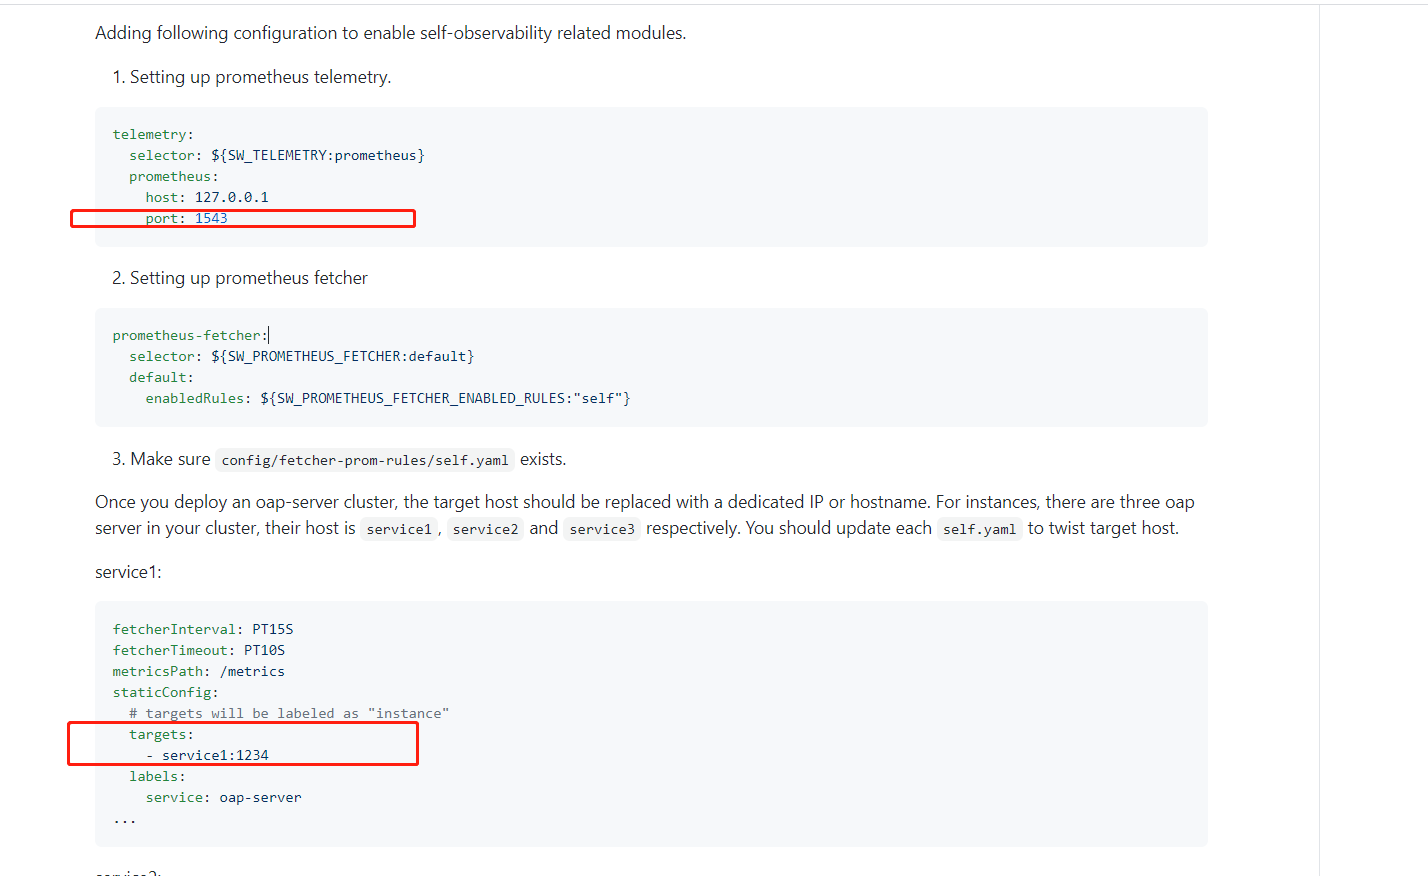This screenshot has width=1428, height=876.
Task: Click inline code 'self.yaml' in paragraph
Action: pos(979,529)
